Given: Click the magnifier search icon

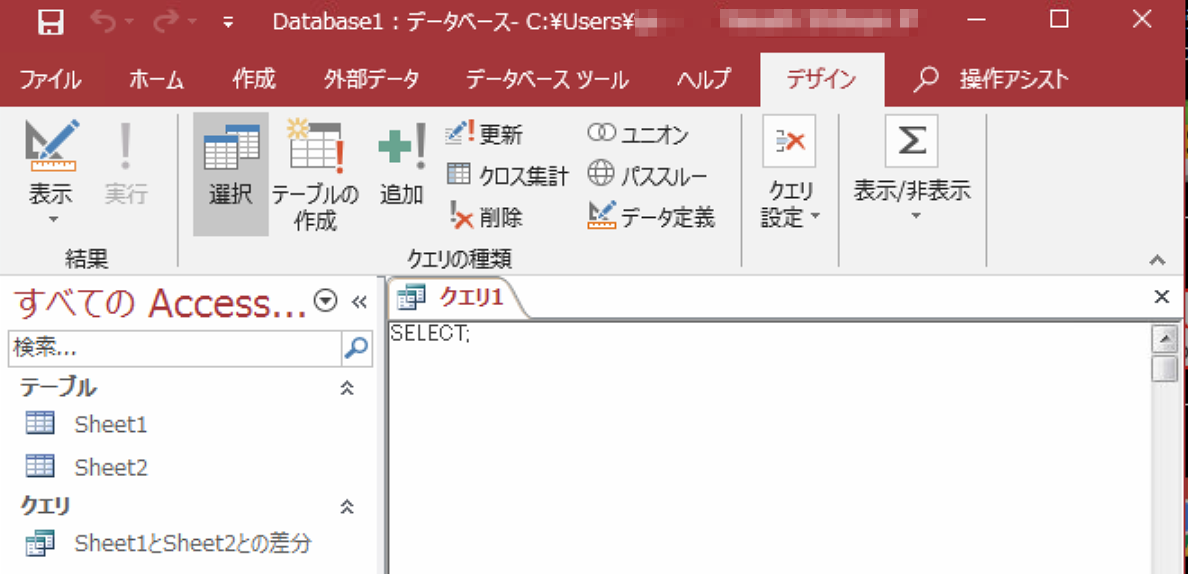Looking at the screenshot, I should (x=357, y=348).
